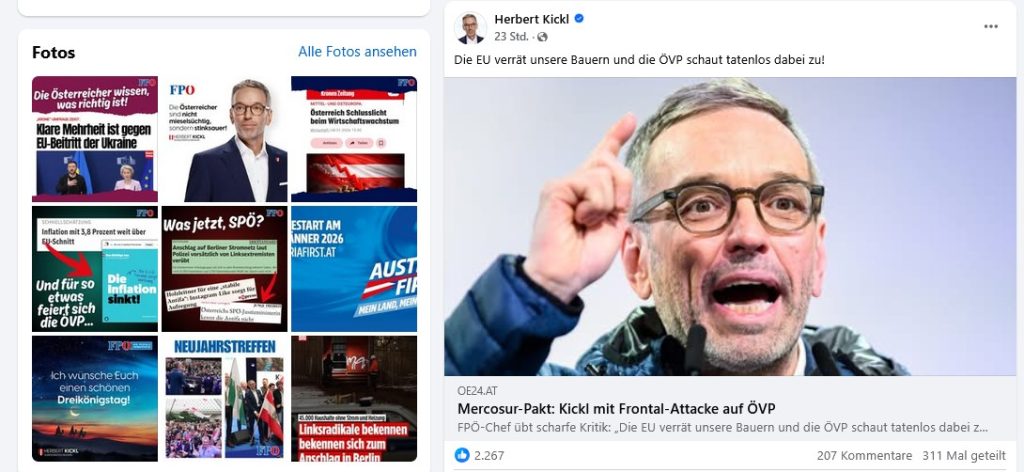The image size is (1024, 472).
Task: Open photo about EU-Beitritt der Ukraine
Action: [x=95, y=139]
